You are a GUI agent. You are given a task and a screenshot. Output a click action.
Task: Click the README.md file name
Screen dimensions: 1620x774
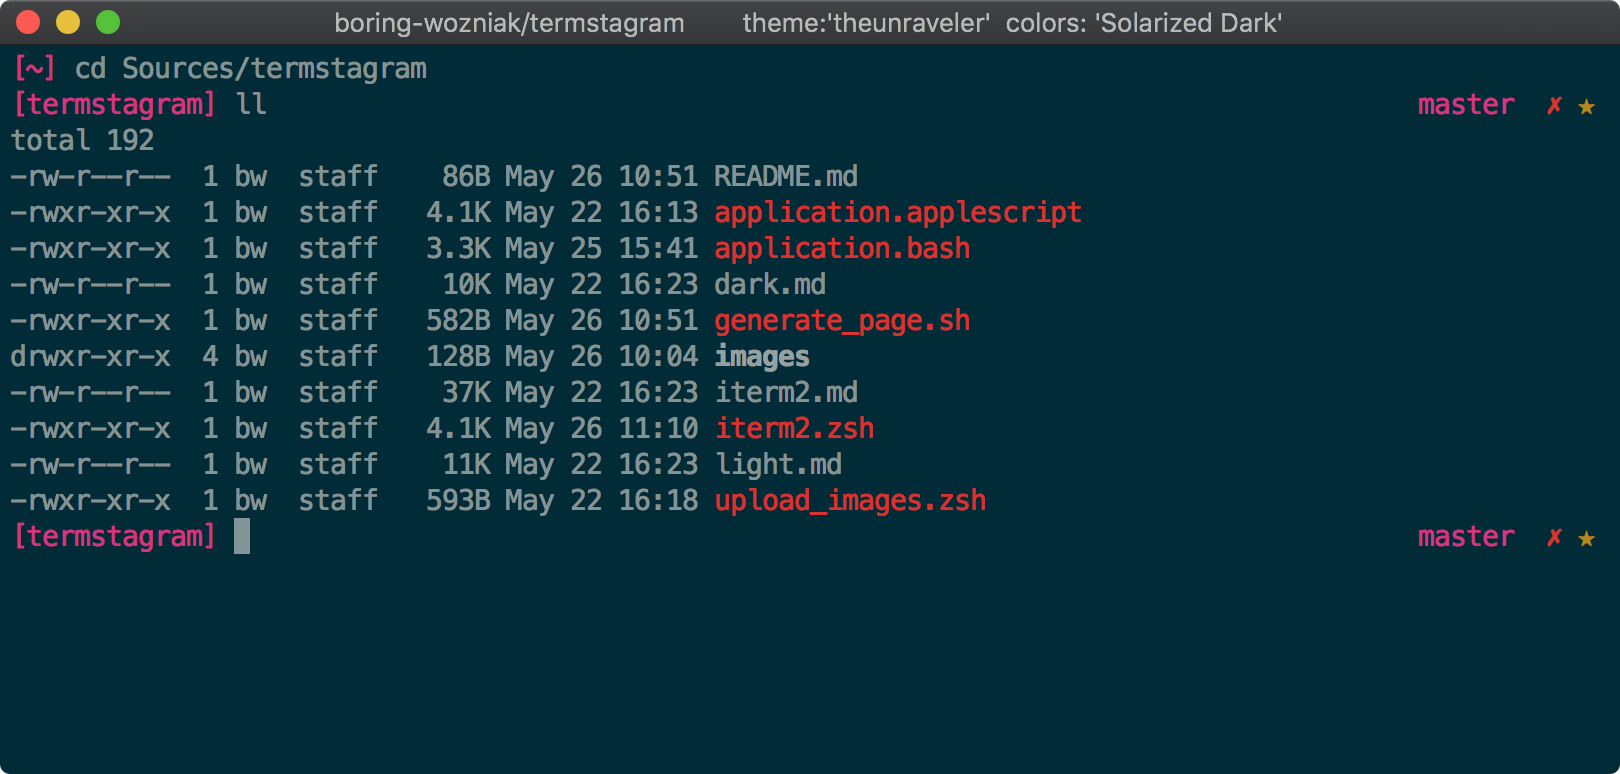tap(785, 177)
